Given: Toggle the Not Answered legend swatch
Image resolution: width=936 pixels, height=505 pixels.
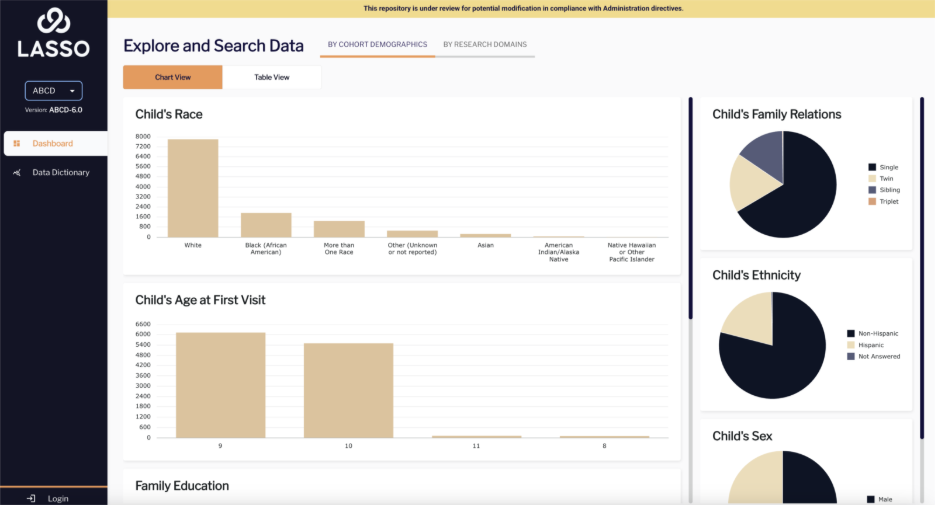Looking at the screenshot, I should 851,356.
